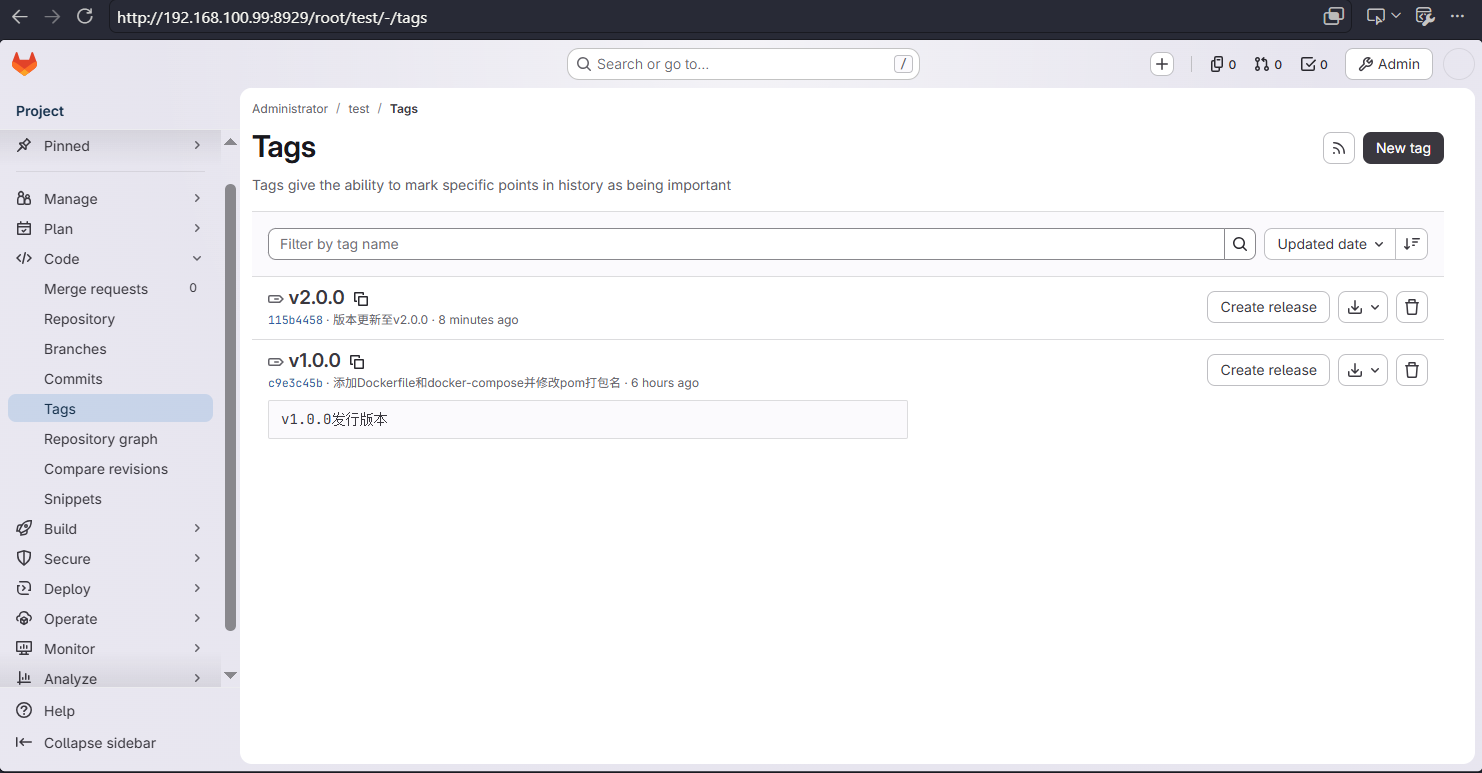
Task: Open v1.0.0 download source dropdown
Action: pos(1363,370)
